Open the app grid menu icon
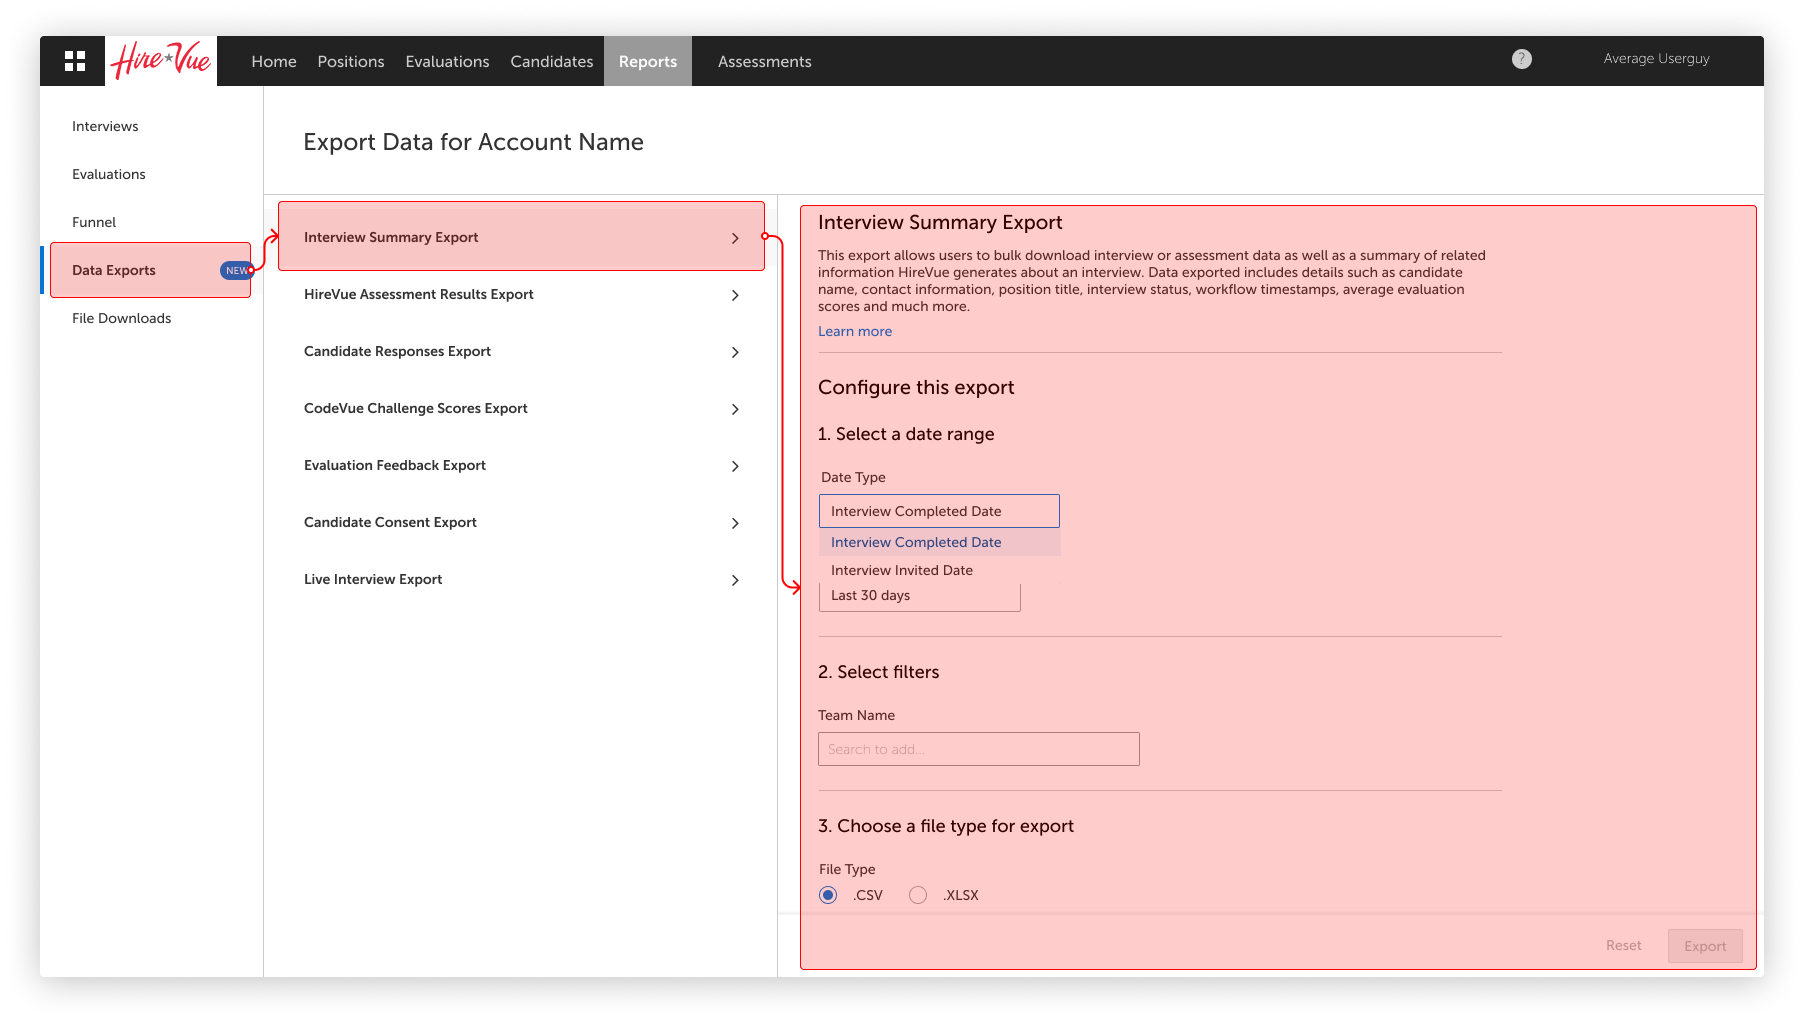Screen dimensions: 1804x1021 point(75,61)
